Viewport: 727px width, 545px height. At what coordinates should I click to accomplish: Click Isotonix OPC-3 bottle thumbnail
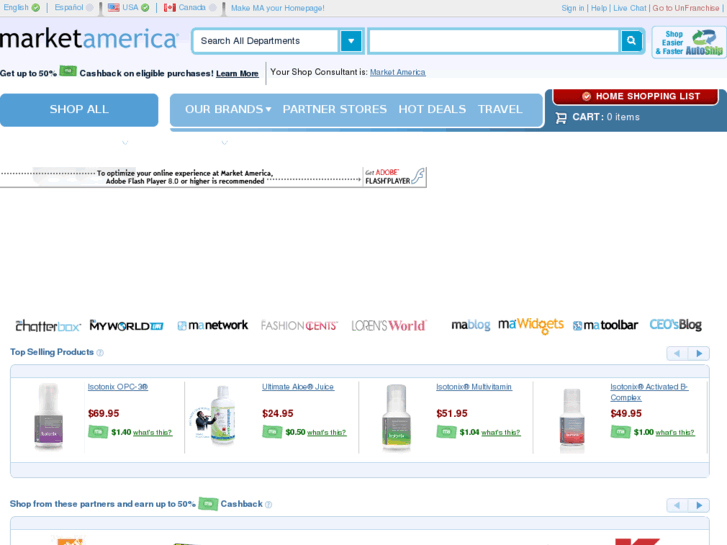49,417
